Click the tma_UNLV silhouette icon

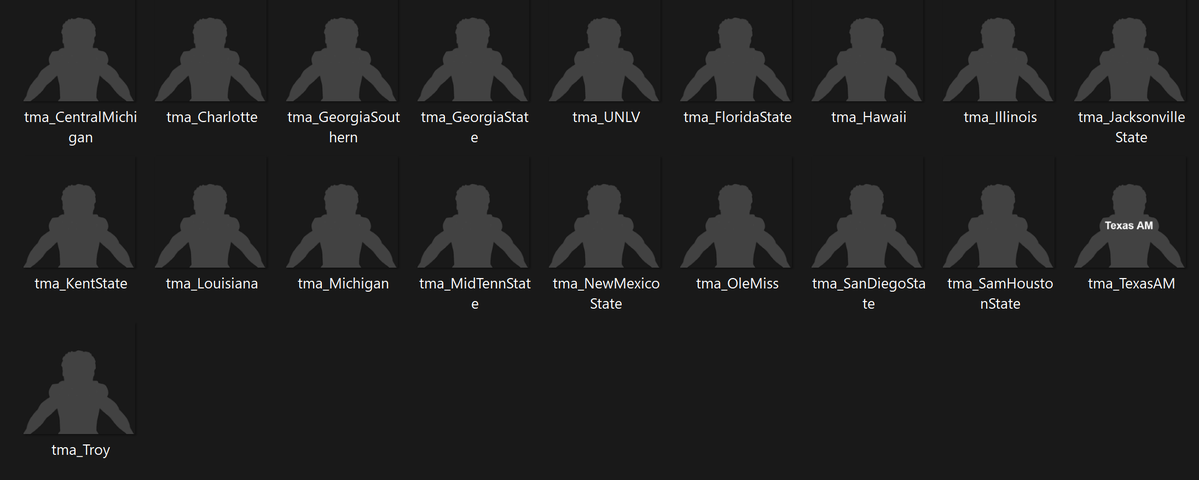[x=606, y=60]
